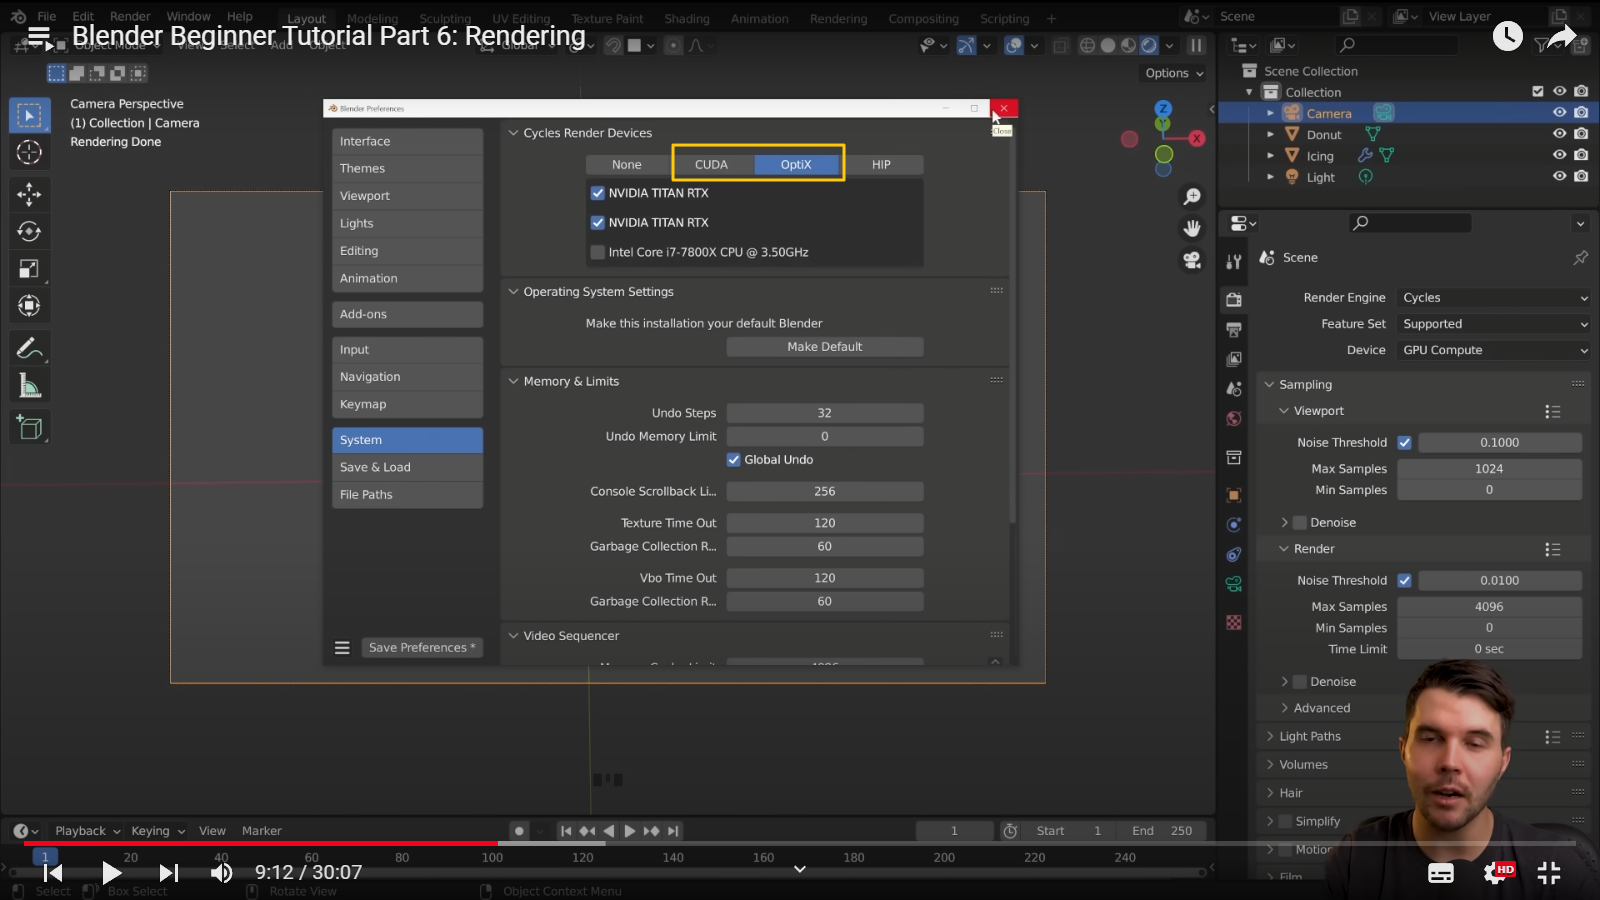Open the View Layer properties tab icon
Screen dimensions: 1600x900
click(1234, 359)
